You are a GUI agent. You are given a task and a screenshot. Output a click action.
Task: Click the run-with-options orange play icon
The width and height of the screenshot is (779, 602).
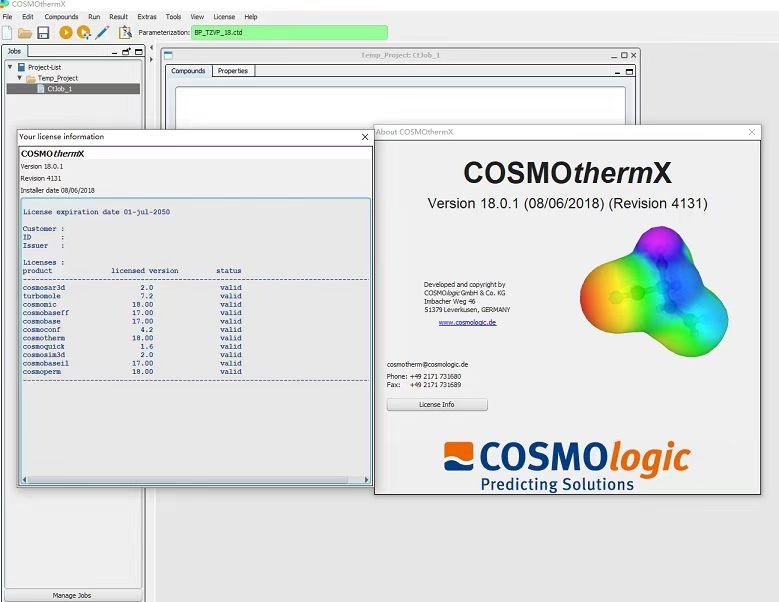pyautogui.click(x=84, y=33)
